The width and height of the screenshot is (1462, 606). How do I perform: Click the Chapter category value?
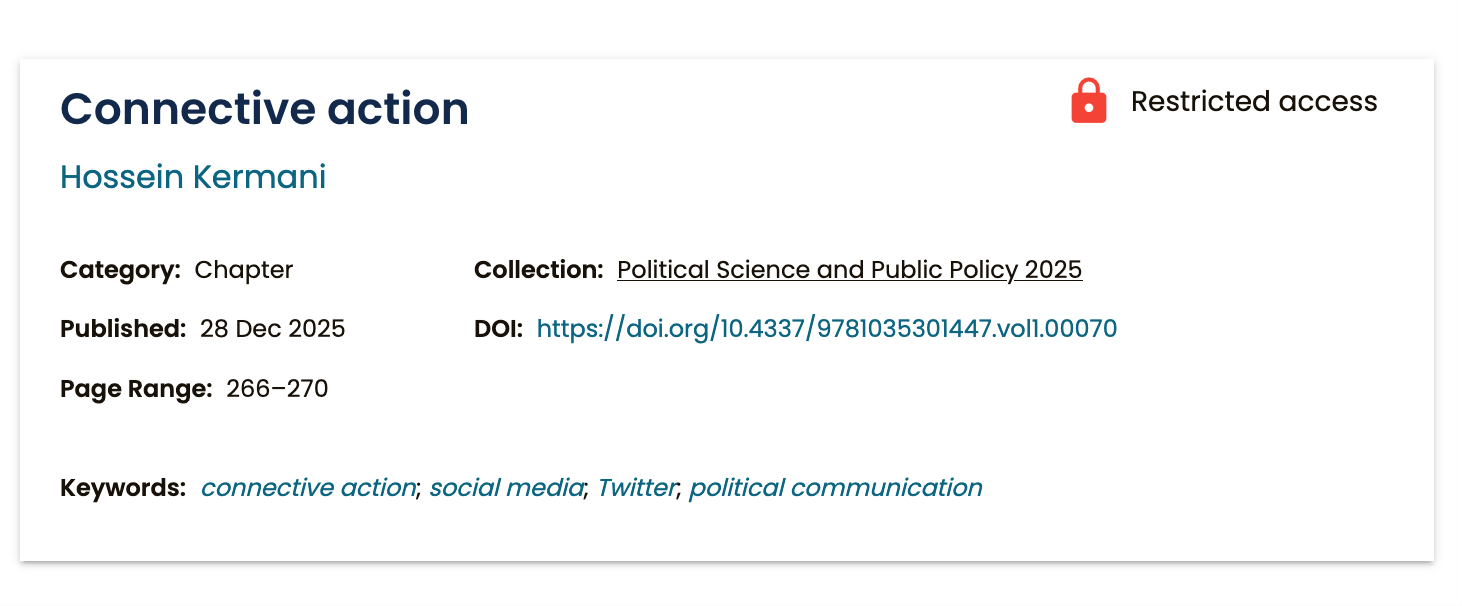pyautogui.click(x=244, y=270)
